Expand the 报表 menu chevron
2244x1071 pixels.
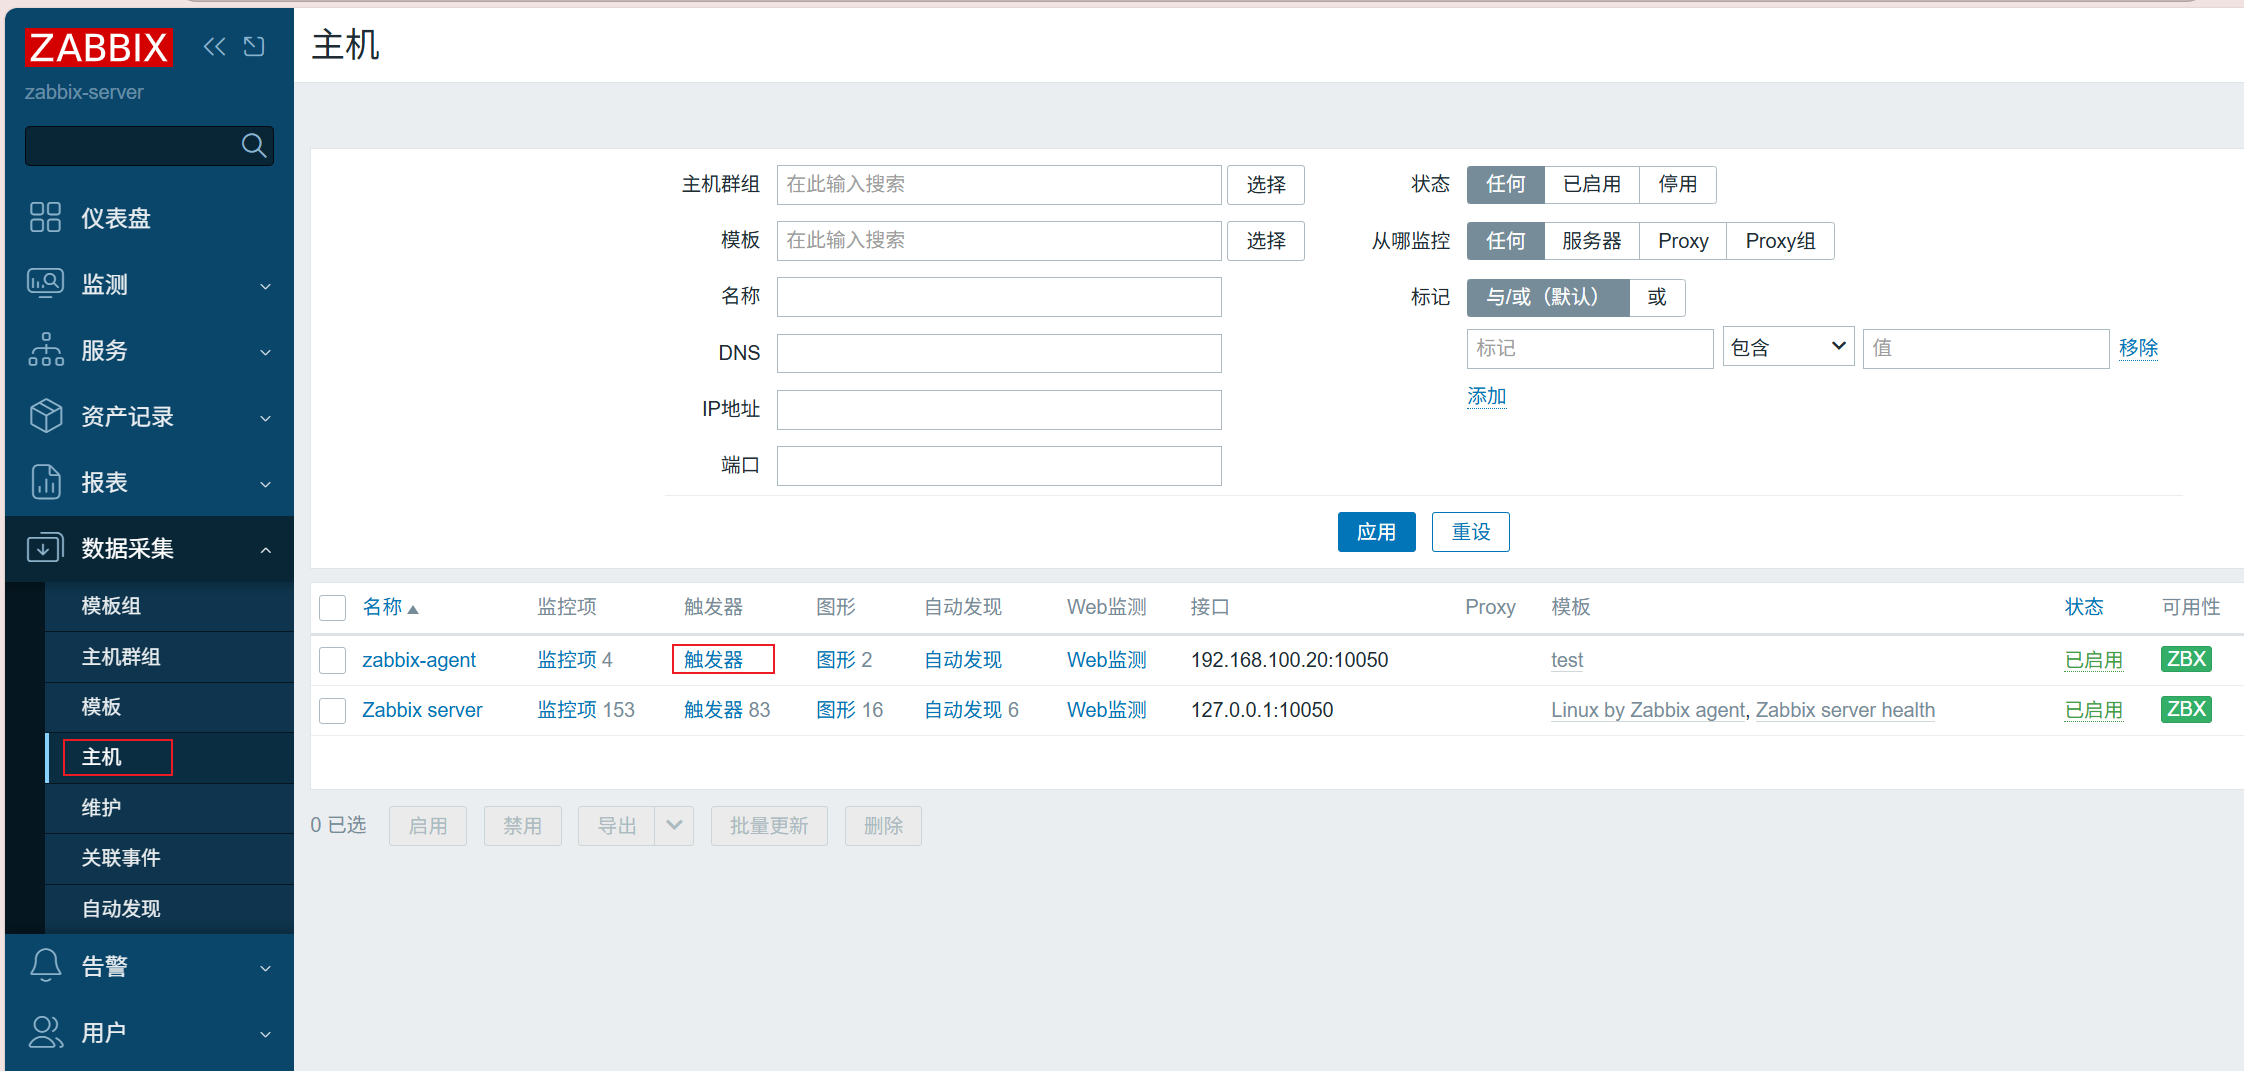[266, 484]
